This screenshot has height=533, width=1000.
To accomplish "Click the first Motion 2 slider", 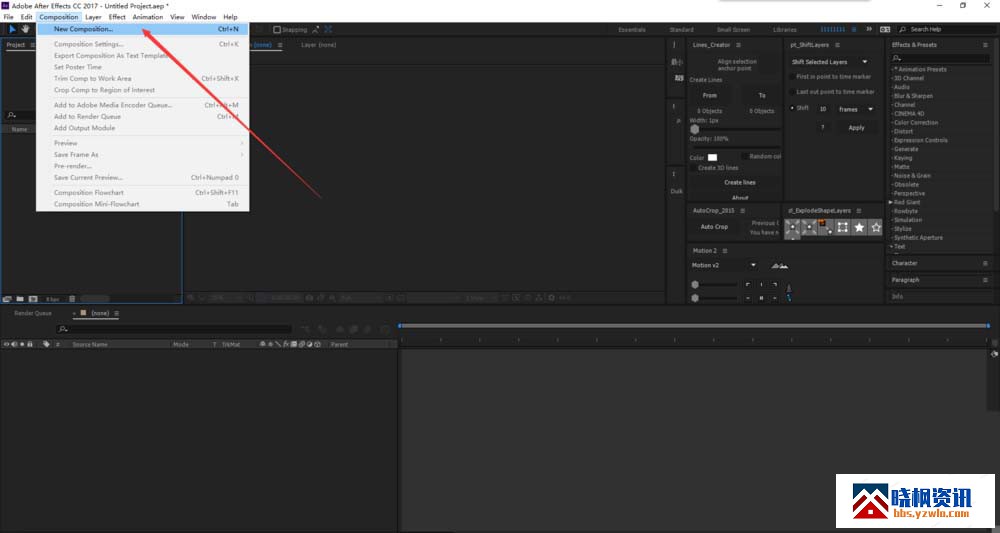I will click(x=715, y=285).
